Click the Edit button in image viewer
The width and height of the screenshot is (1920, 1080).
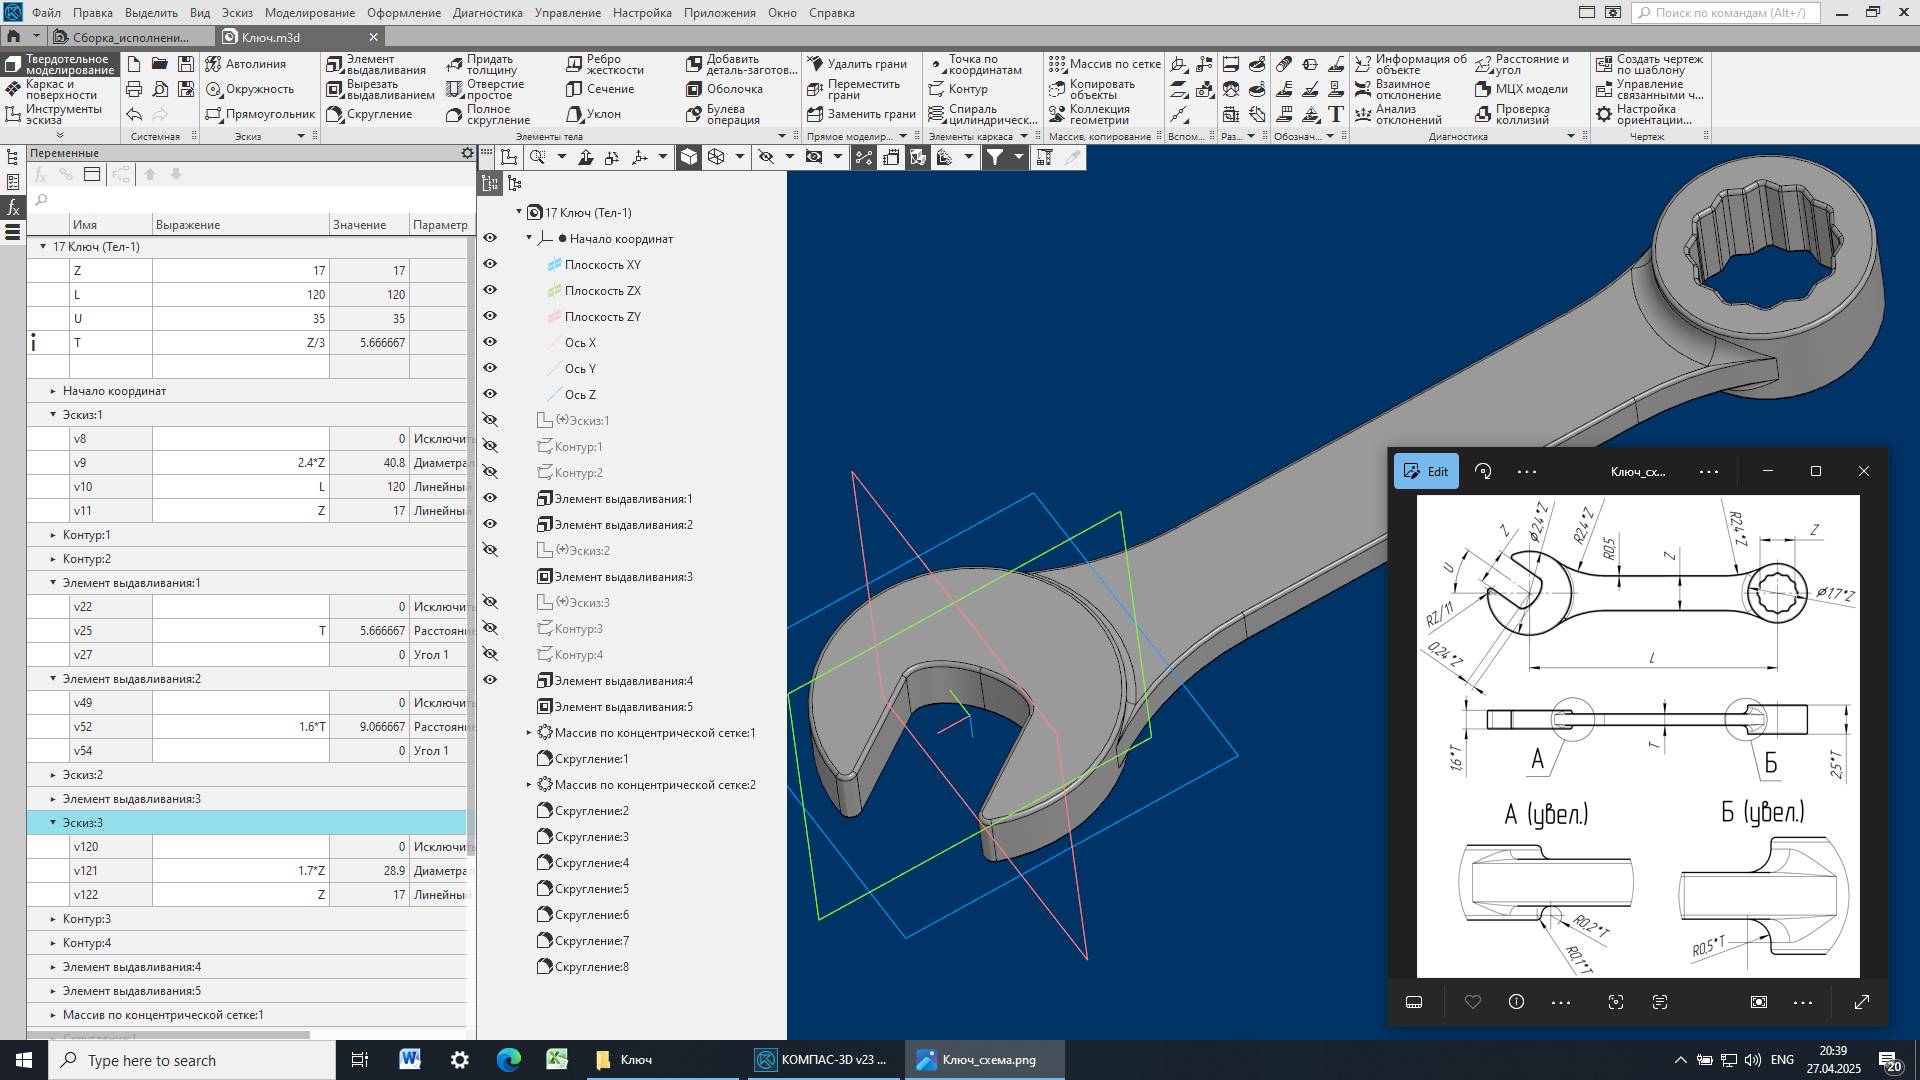pos(1426,472)
